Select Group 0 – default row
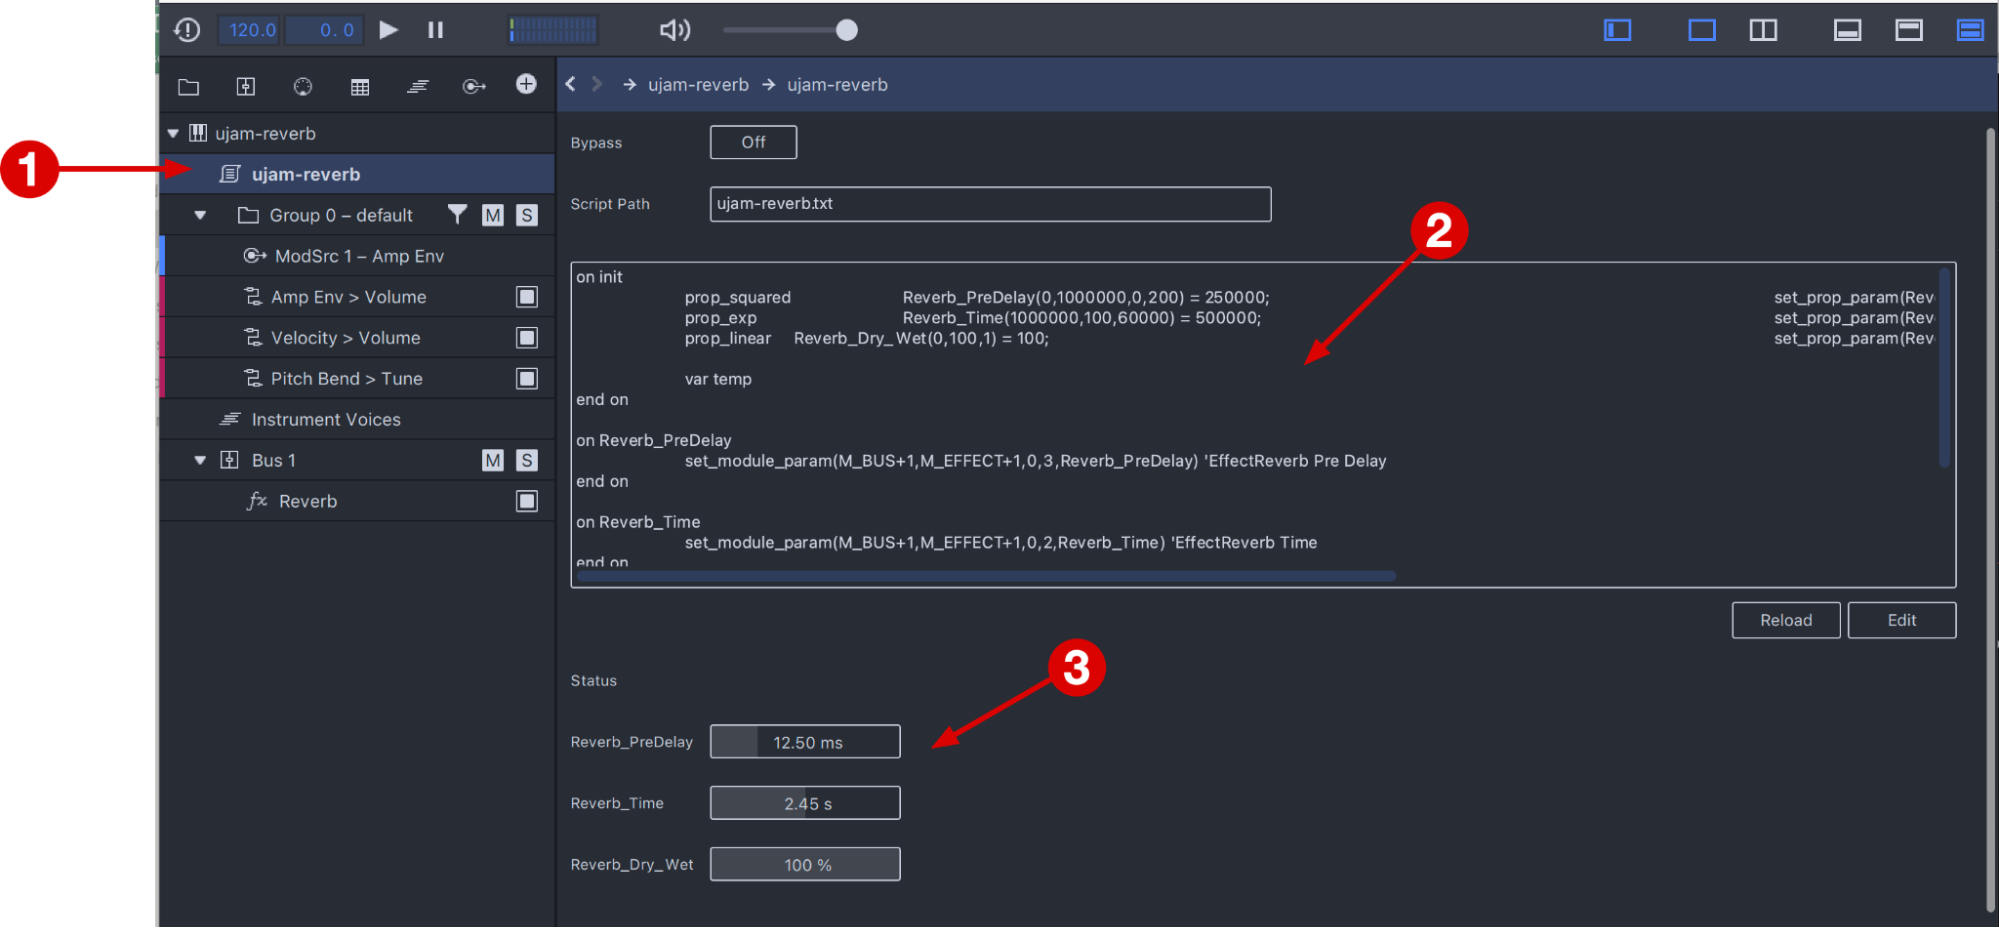The image size is (1999, 928). (x=357, y=215)
